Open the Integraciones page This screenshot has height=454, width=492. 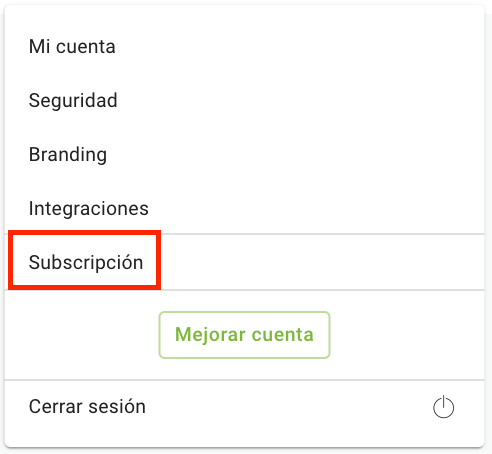[x=244, y=208]
